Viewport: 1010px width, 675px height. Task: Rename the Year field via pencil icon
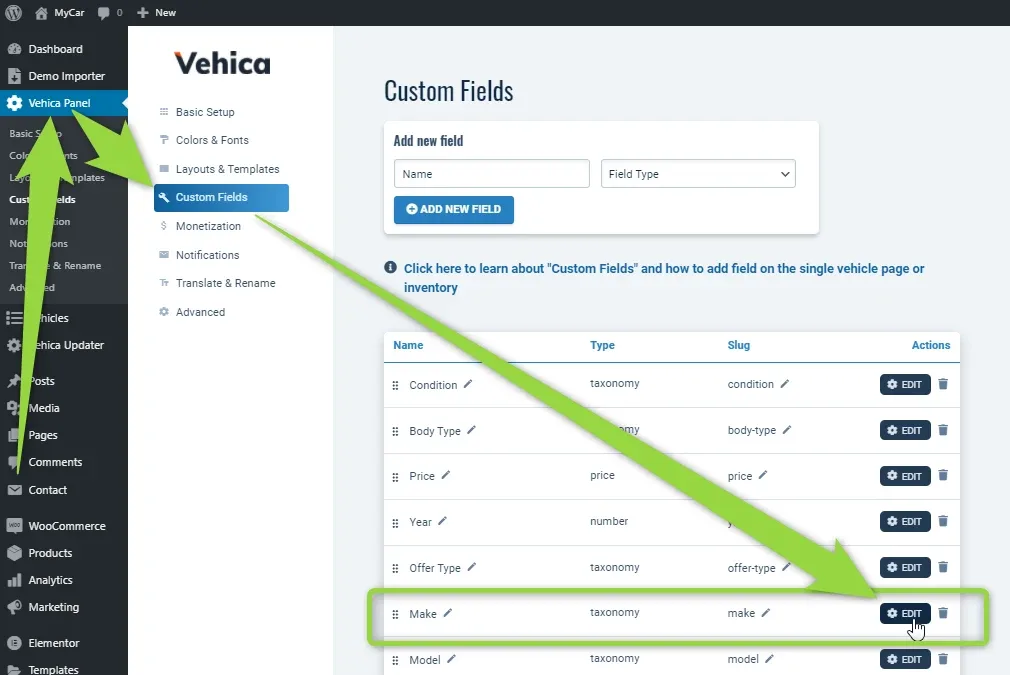(x=443, y=520)
